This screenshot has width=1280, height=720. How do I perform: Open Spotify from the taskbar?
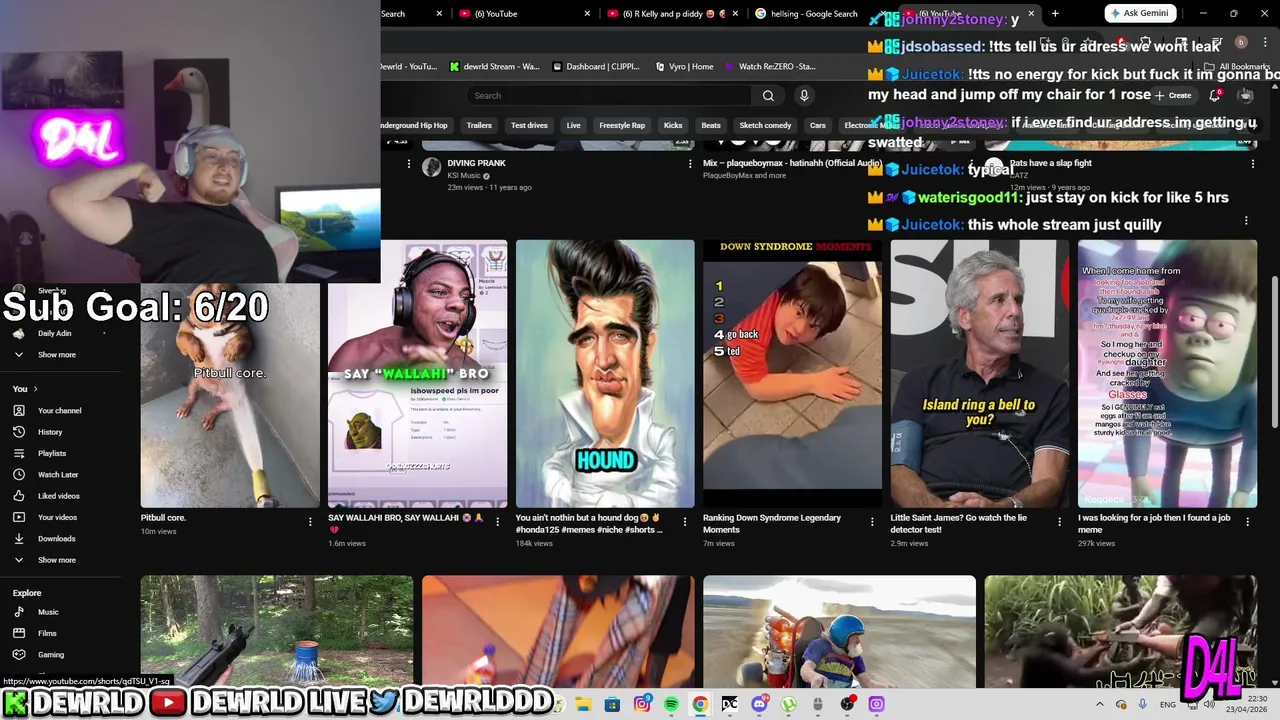pyautogui.click(x=671, y=705)
